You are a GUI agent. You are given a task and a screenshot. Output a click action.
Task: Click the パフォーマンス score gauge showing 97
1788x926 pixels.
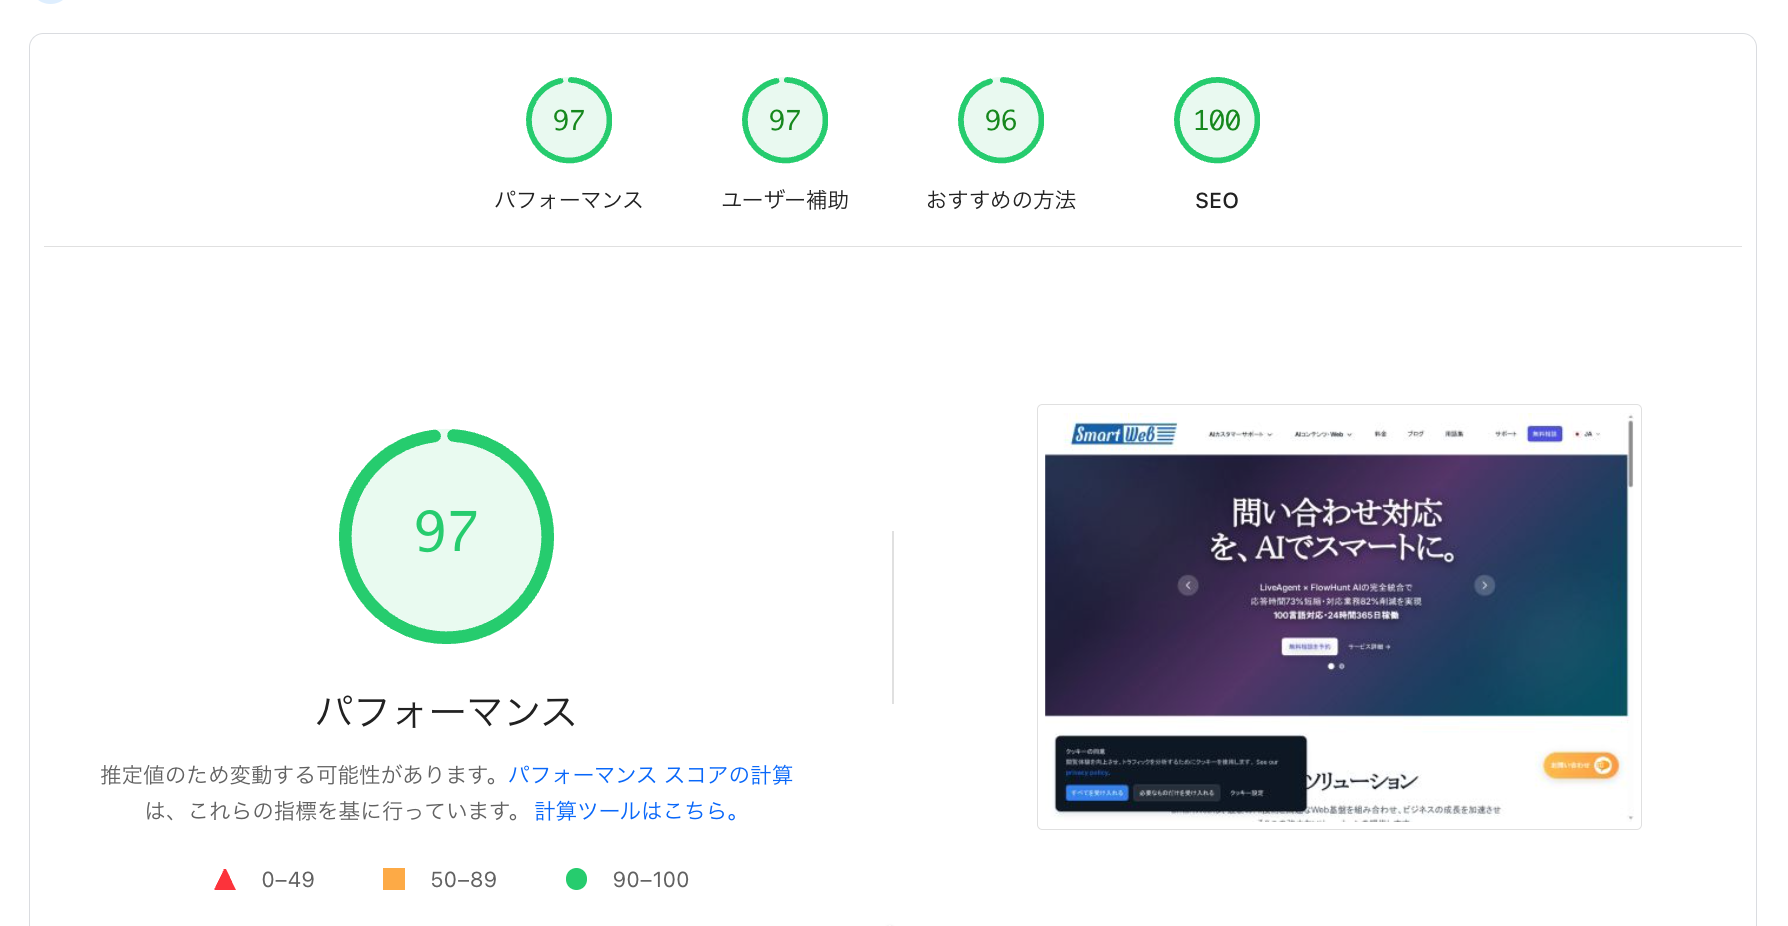coord(569,120)
